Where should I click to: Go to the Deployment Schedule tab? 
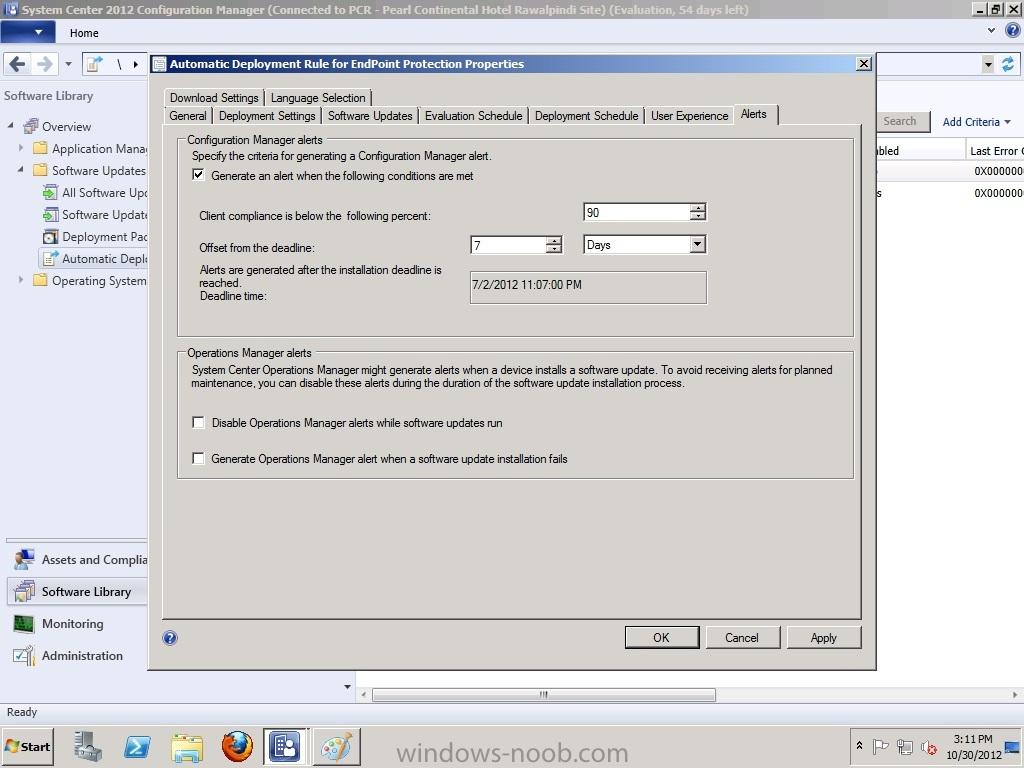[x=586, y=116]
